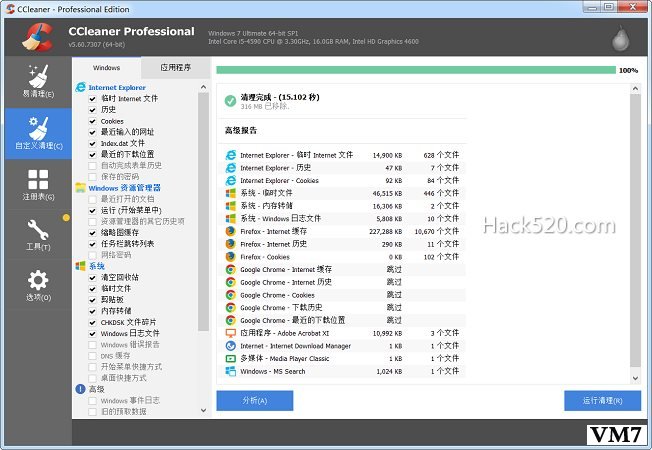Uncheck the Cookies checkbox under Internet Explorer
Viewport: 652px width, 450px height.
click(92, 121)
